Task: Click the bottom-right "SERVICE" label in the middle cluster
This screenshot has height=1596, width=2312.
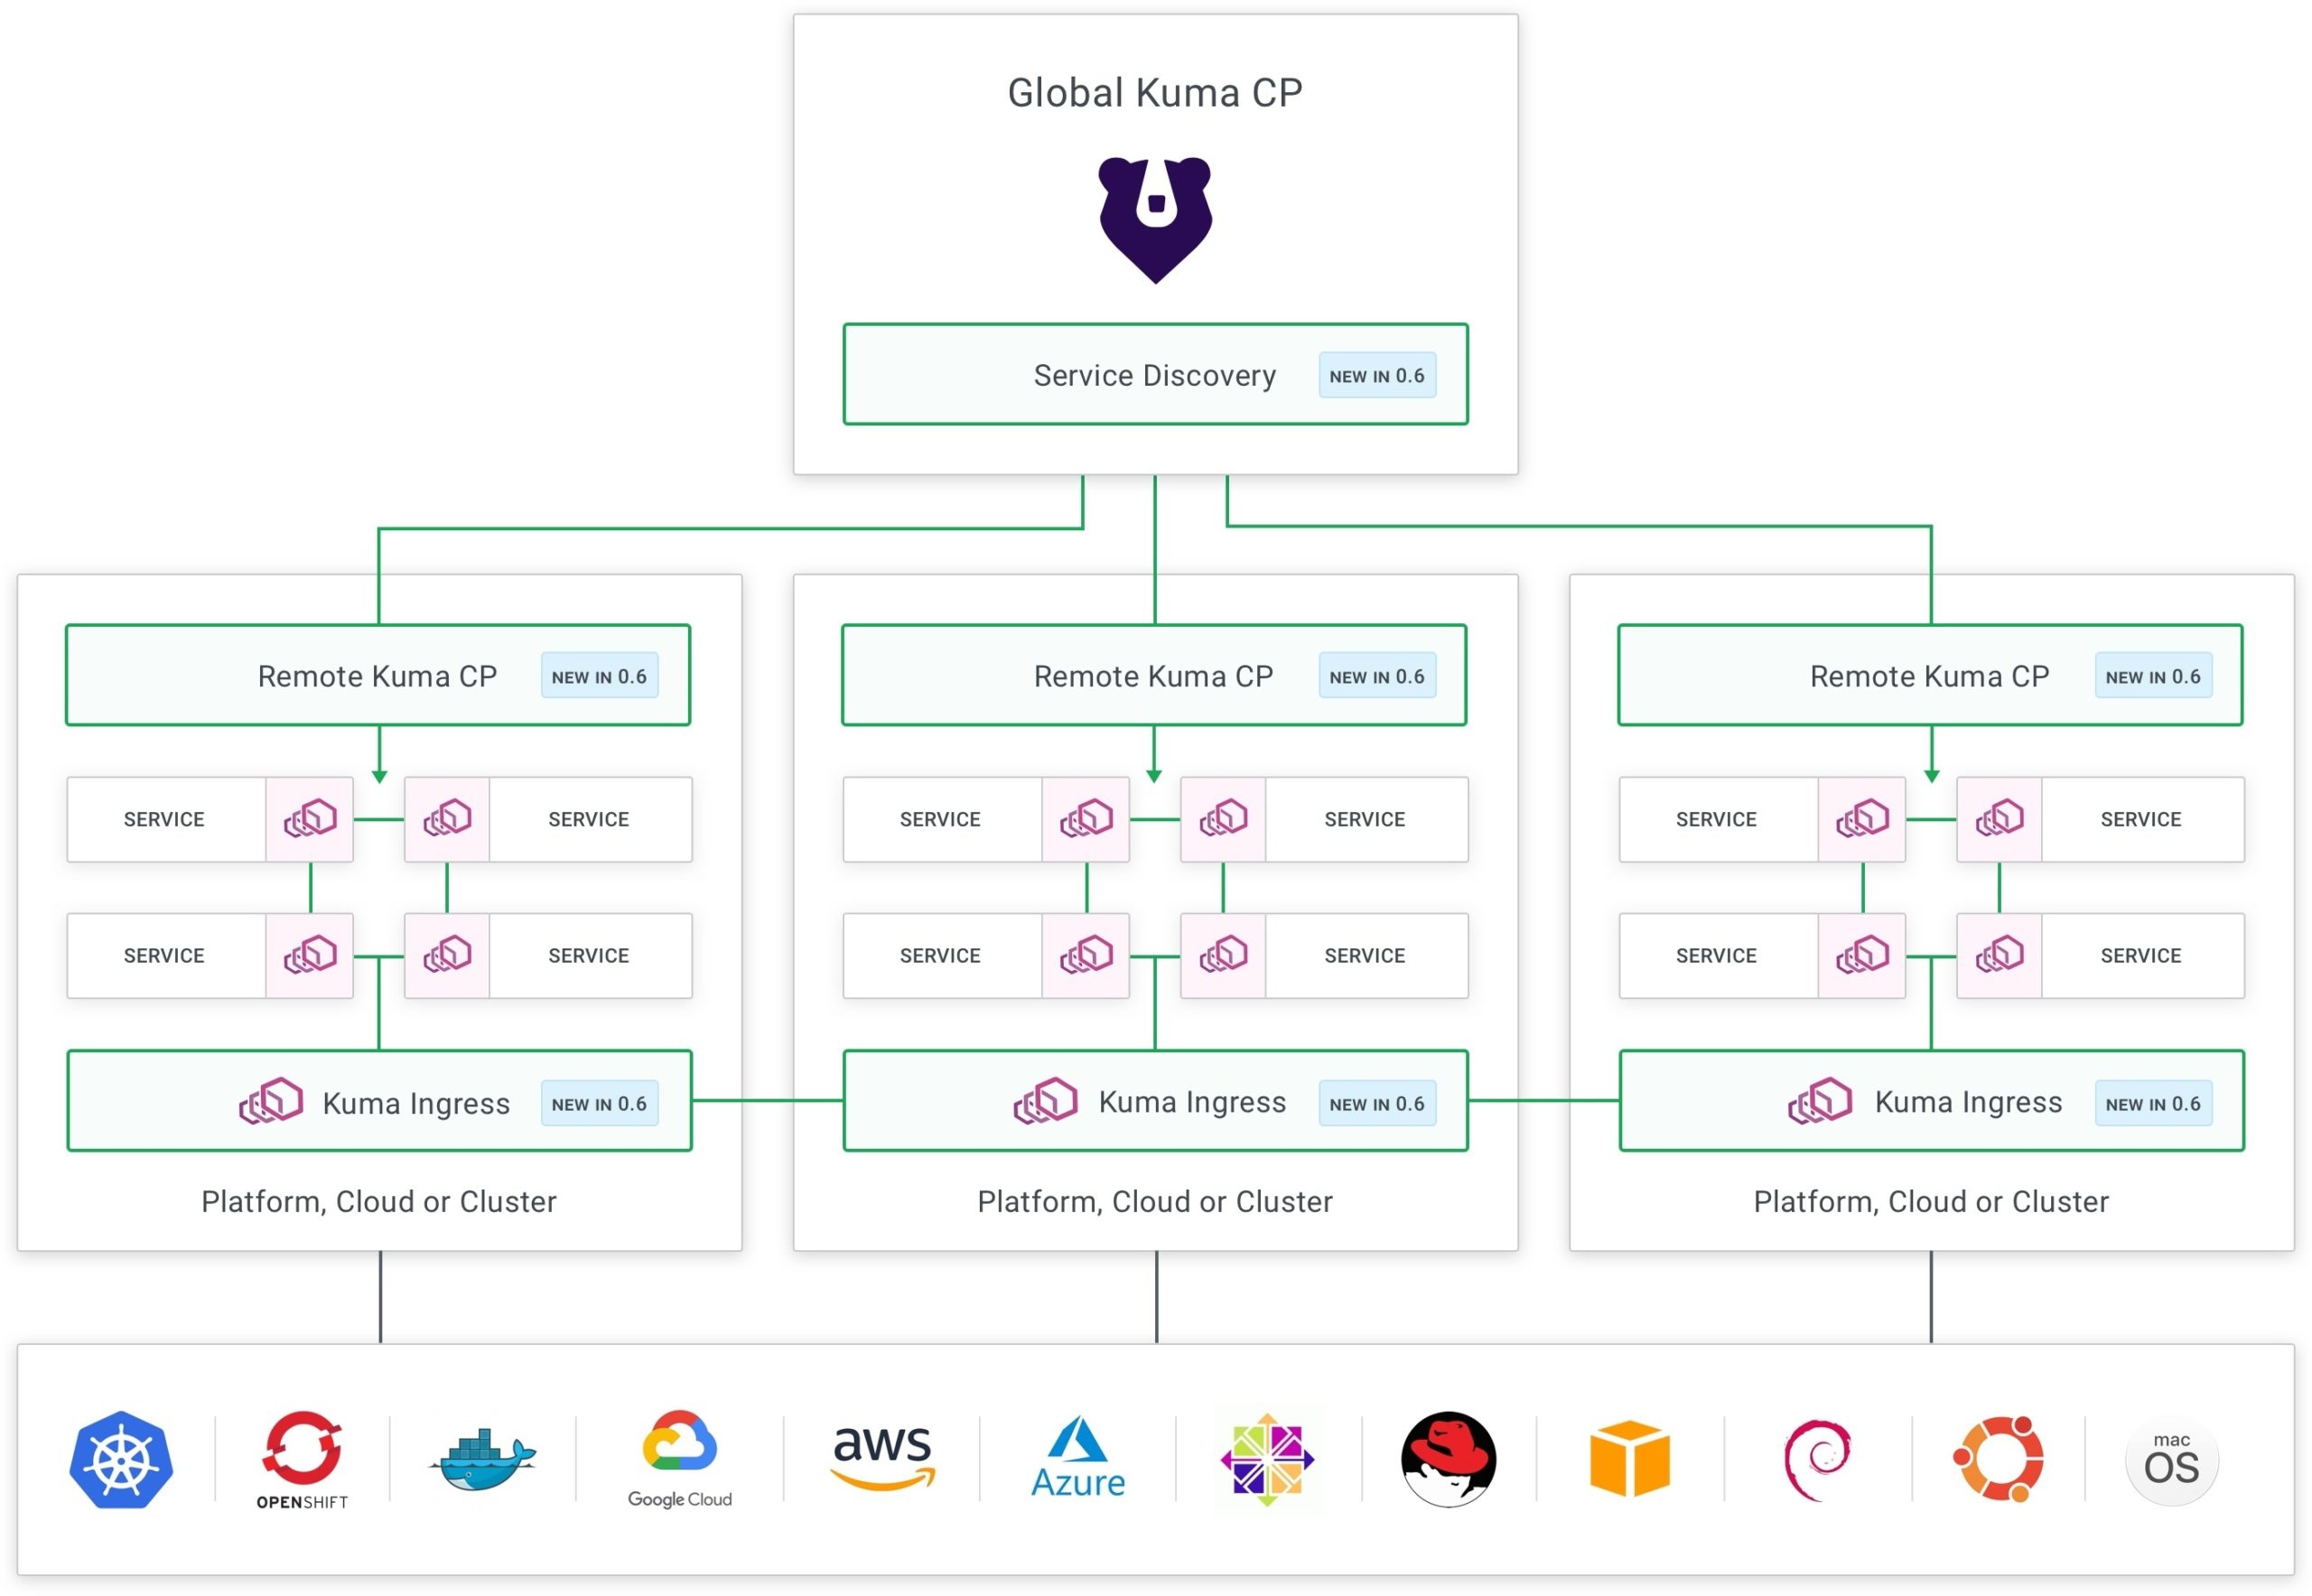Action: pos(1365,956)
